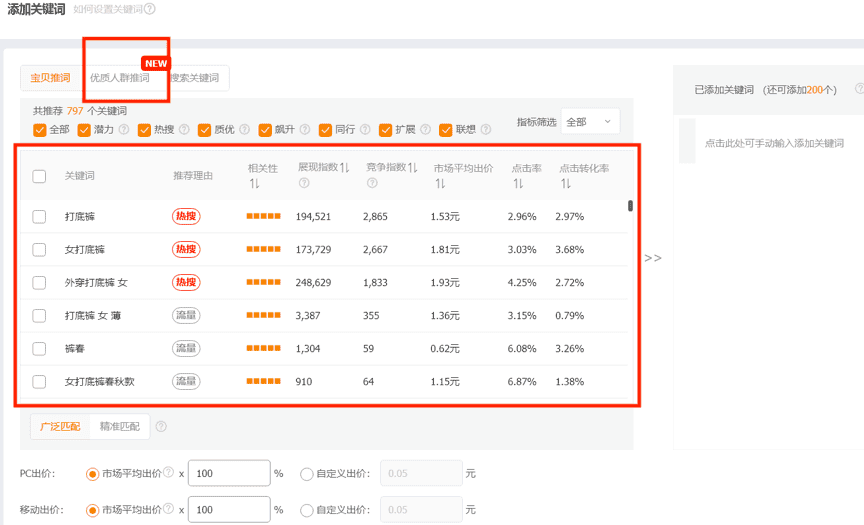Click PC bid percentage field showing 100
Screen dimensions: 864x525
[229, 473]
